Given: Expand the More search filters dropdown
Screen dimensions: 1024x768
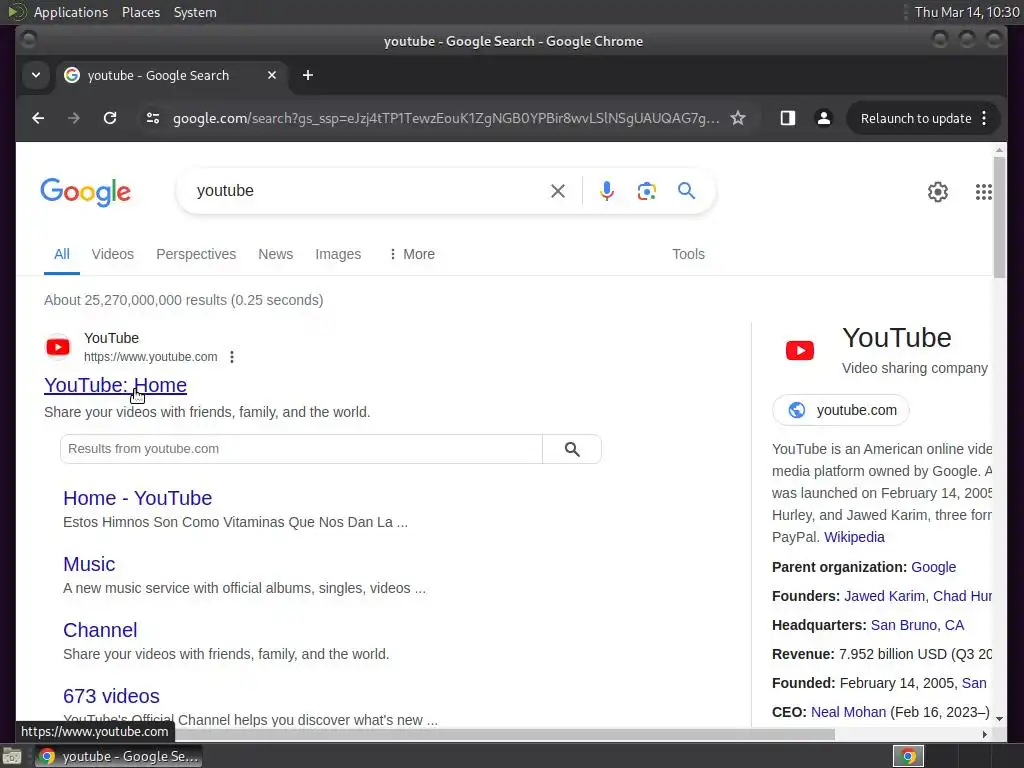Looking at the screenshot, I should coord(411,254).
